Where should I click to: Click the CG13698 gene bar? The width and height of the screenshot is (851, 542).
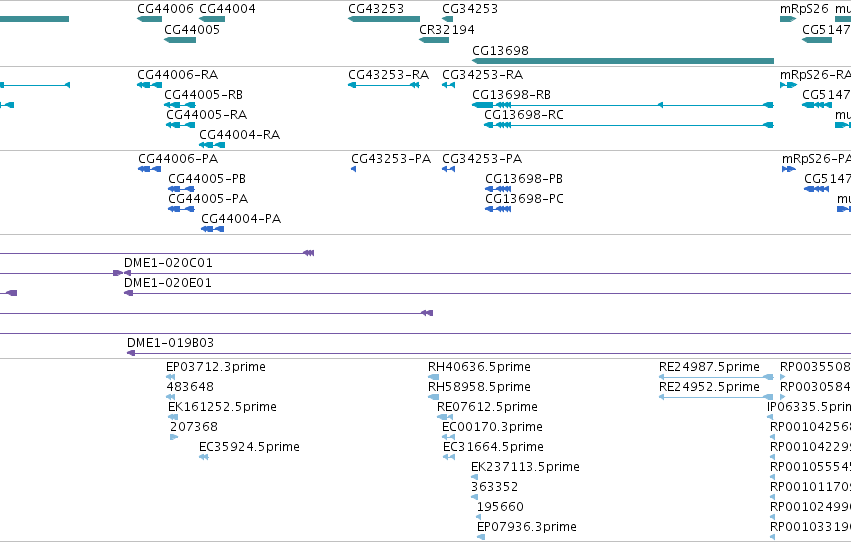click(x=623, y=61)
